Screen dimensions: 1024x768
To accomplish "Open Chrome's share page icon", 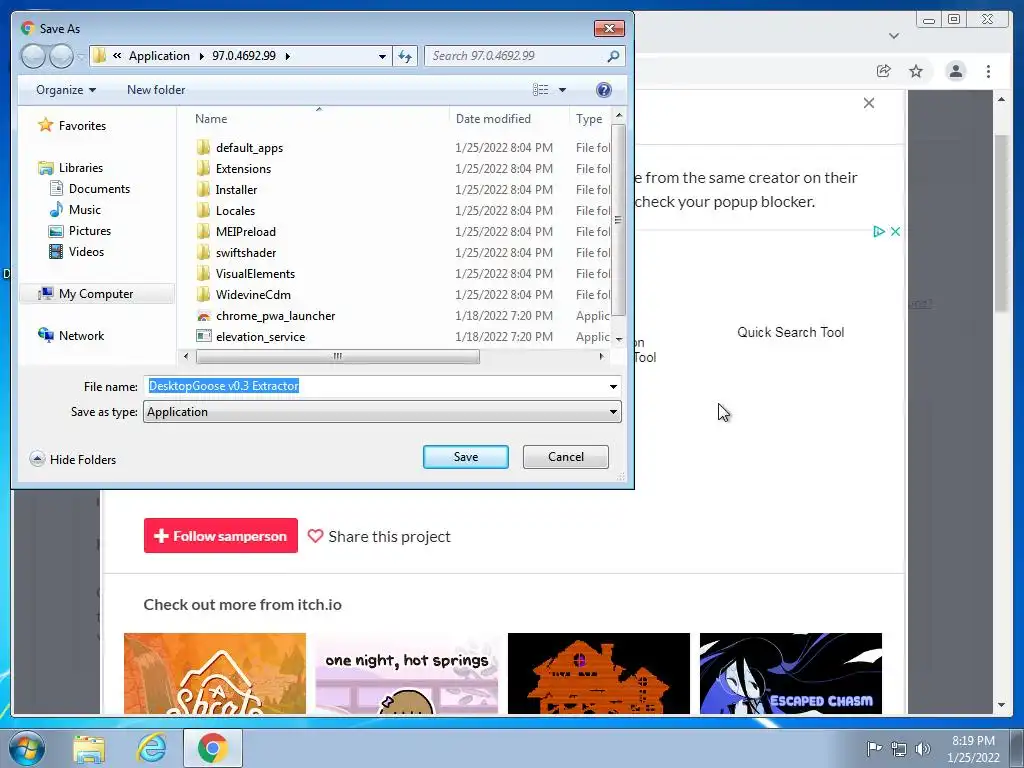I will (884, 71).
